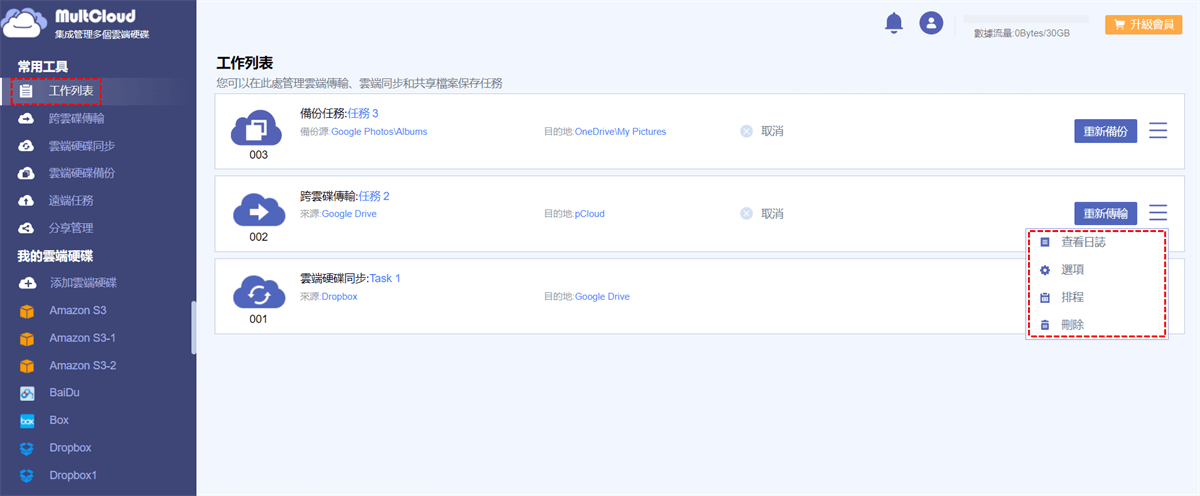Click the 工作列表 list icon in sidebar
1200x496 pixels.
coord(27,91)
